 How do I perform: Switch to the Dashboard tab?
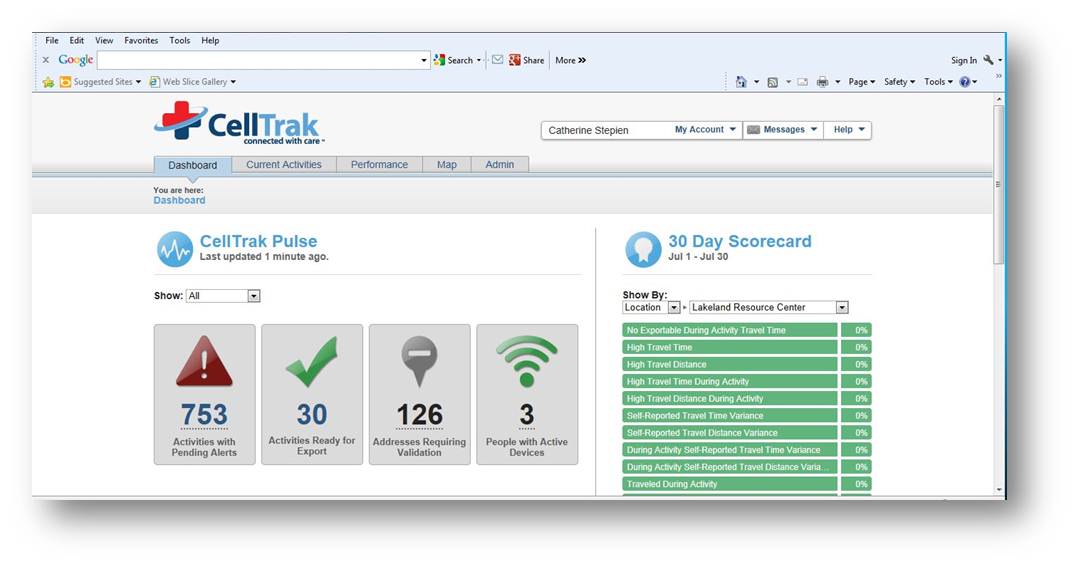coord(193,165)
